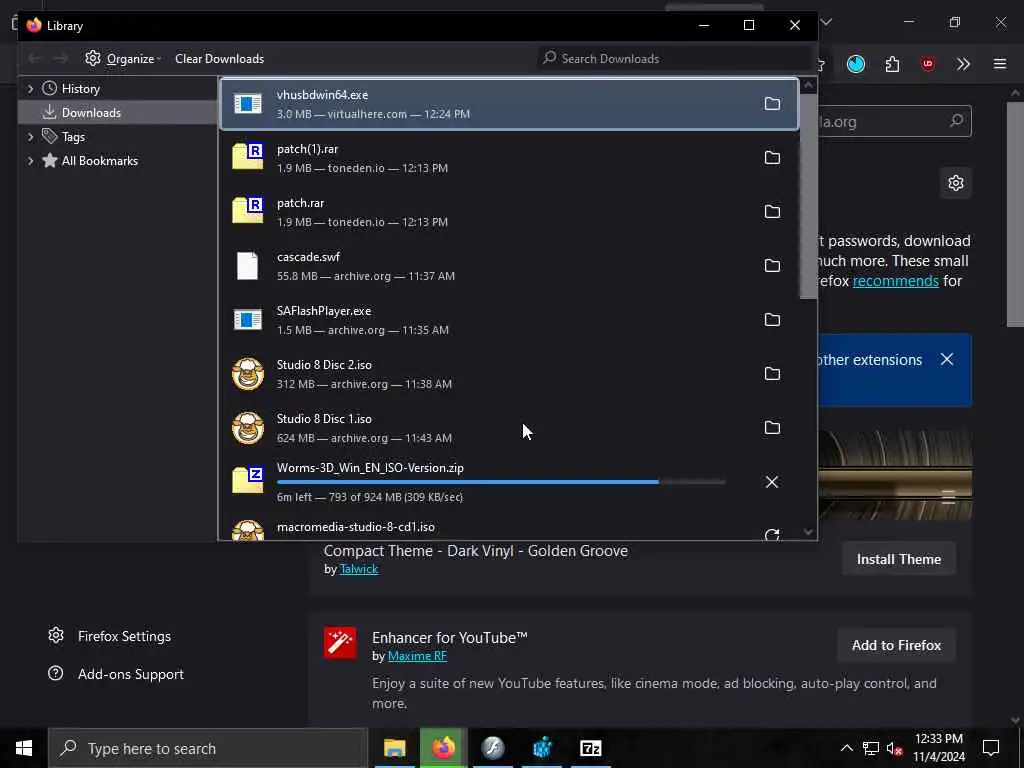Show cascade.swf in its folder

772,266
